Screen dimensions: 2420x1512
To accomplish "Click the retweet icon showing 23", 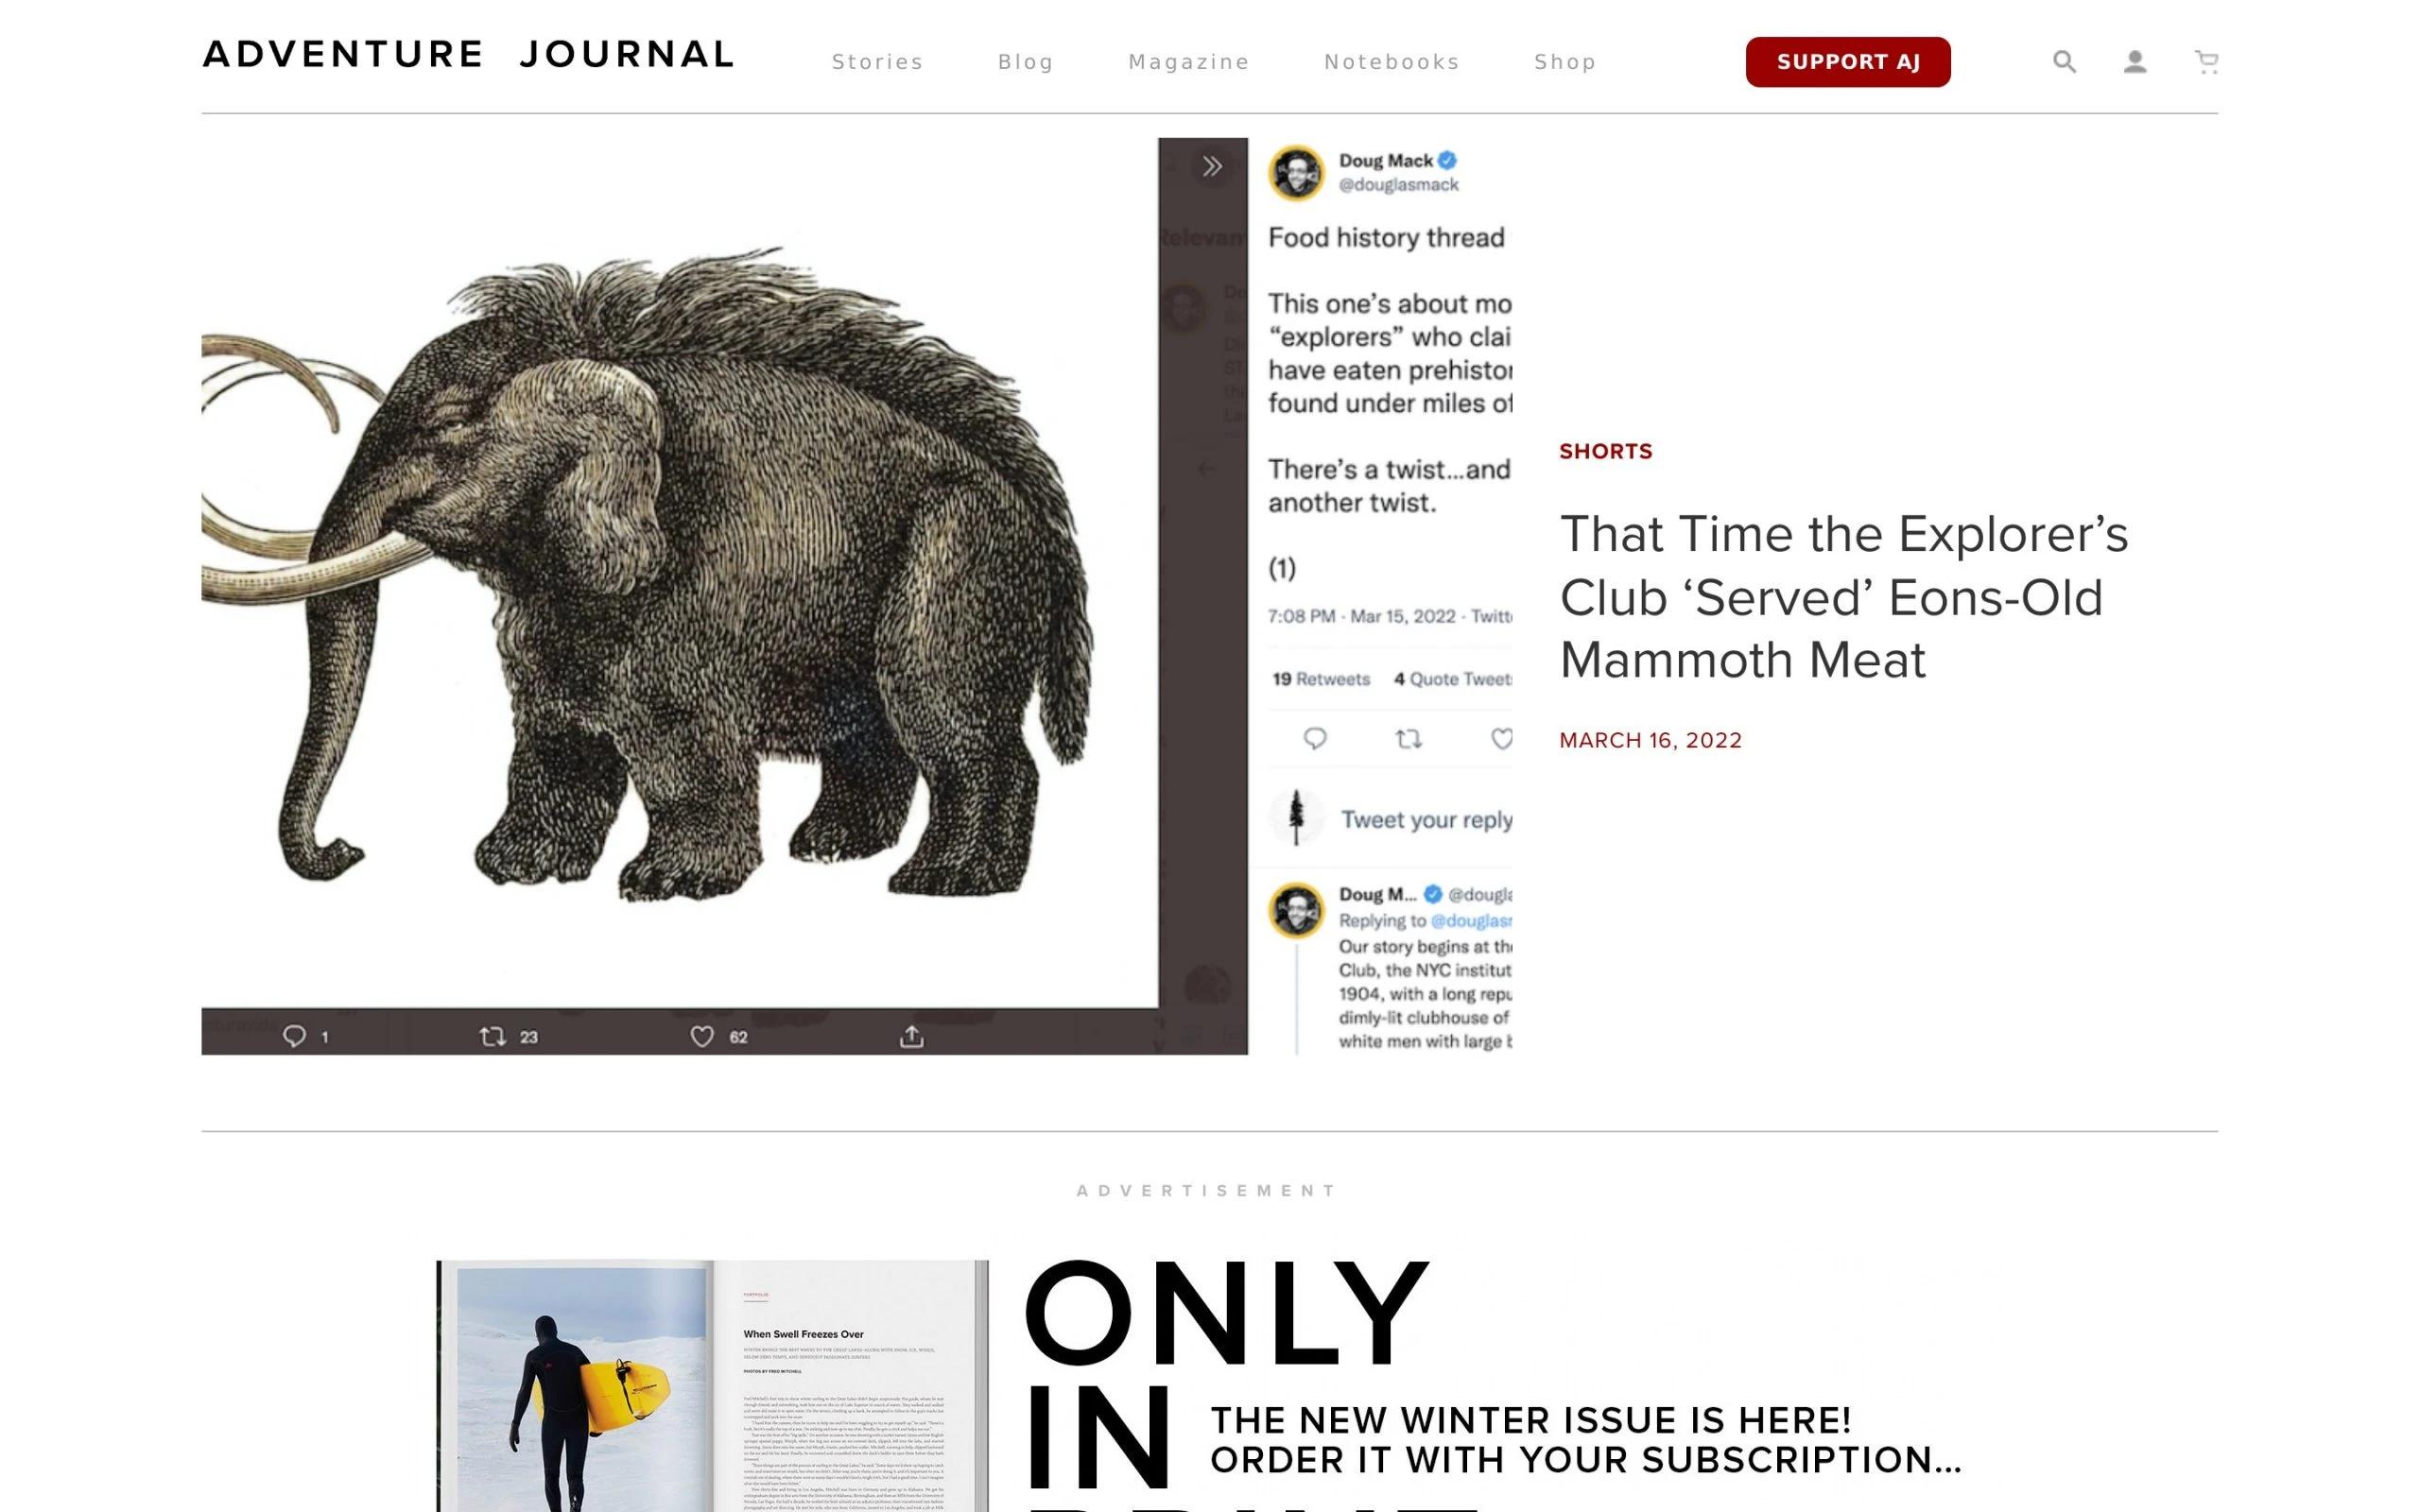I will pyautogui.click(x=492, y=1036).
